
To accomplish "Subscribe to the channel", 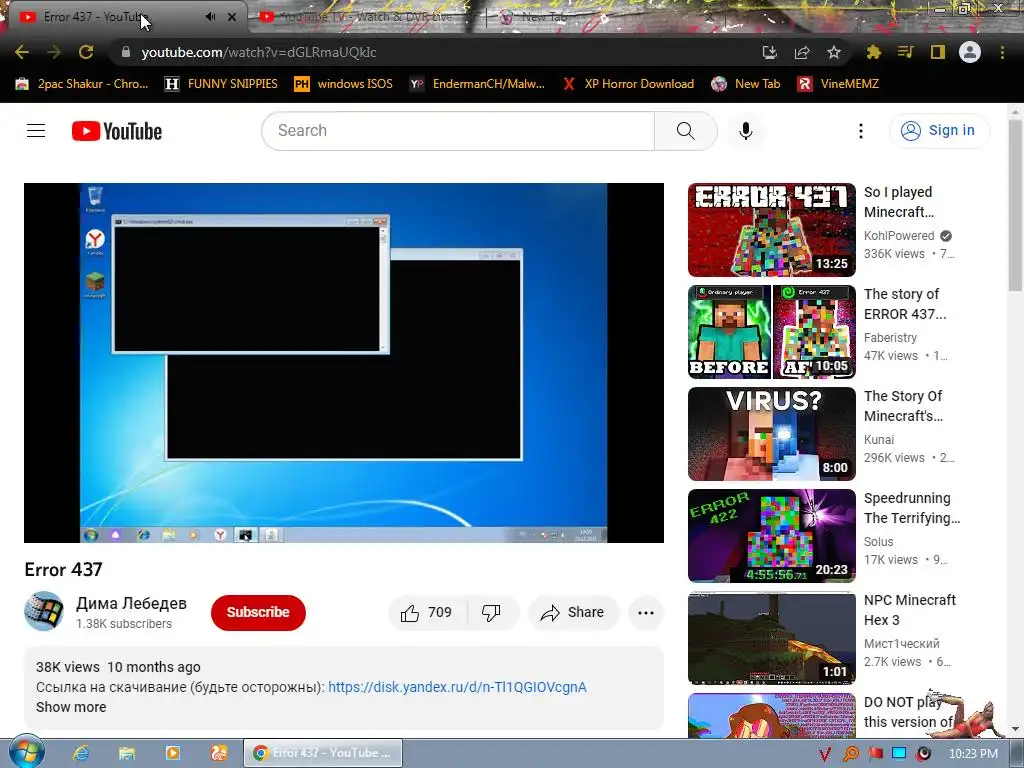I will tap(258, 613).
